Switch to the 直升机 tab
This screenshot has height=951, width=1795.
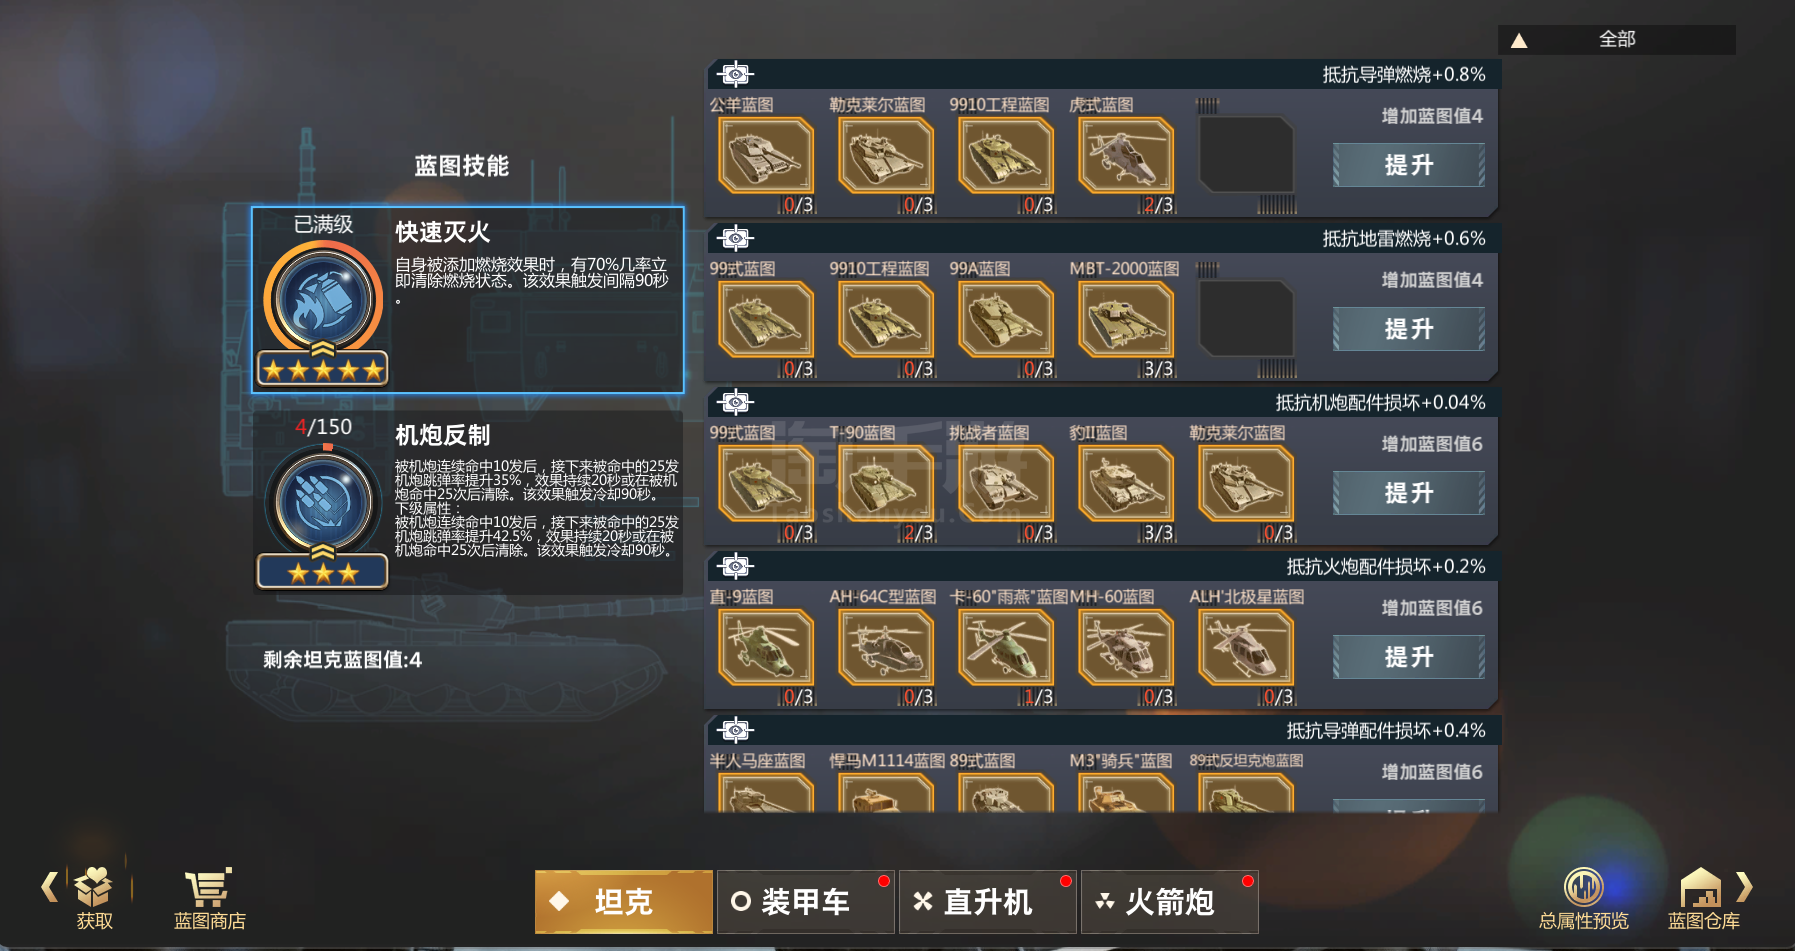pos(988,902)
